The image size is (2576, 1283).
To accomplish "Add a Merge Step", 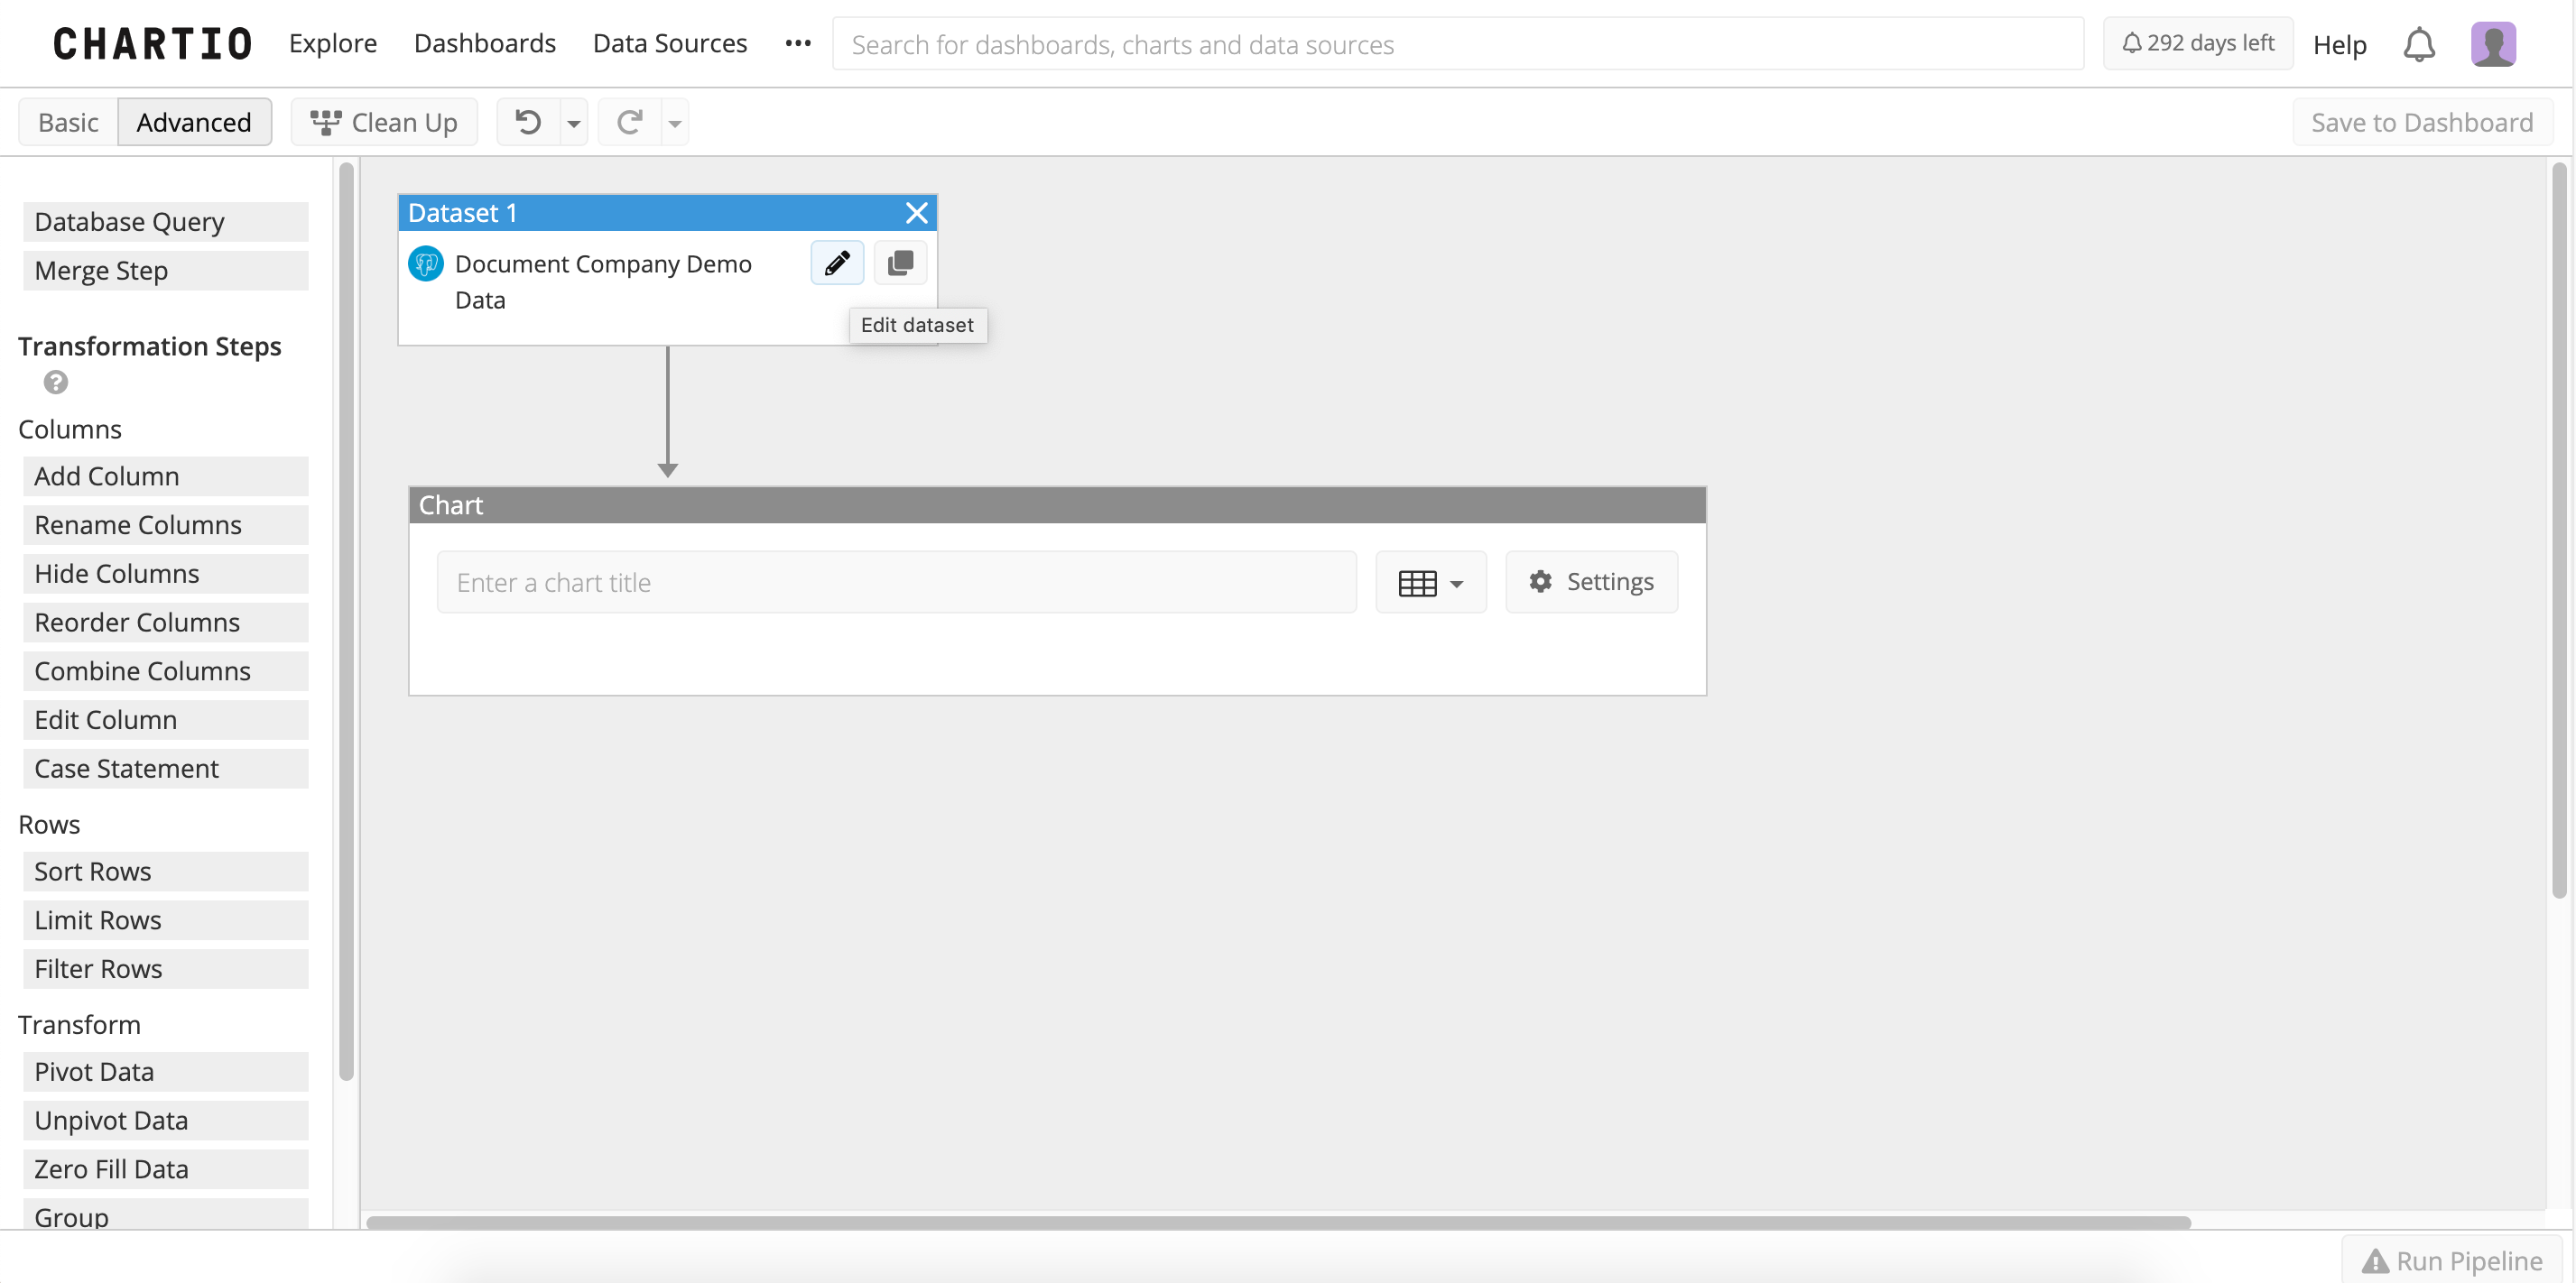I will [166, 271].
